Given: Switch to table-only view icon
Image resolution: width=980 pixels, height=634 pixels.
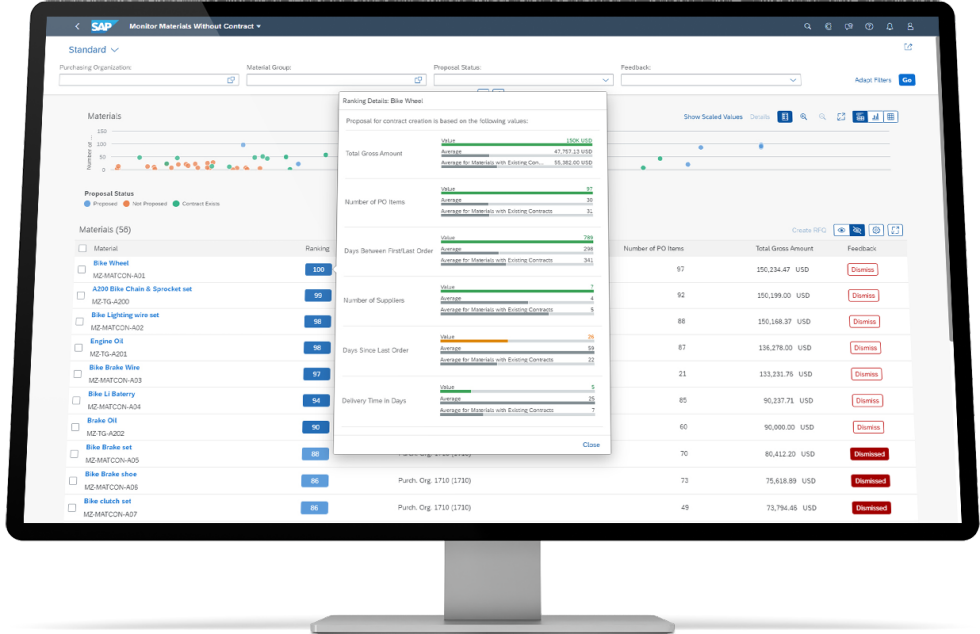Looking at the screenshot, I should coord(890,117).
